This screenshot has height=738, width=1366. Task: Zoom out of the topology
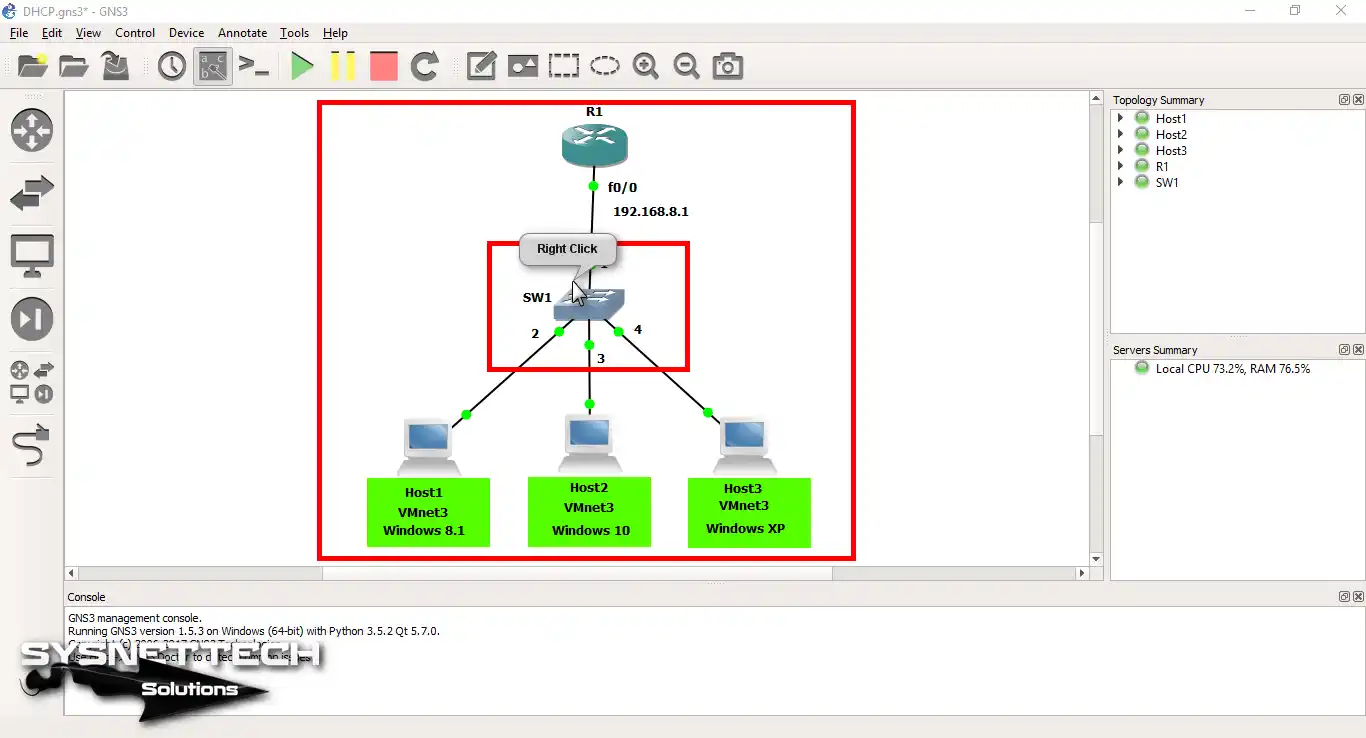click(x=687, y=66)
